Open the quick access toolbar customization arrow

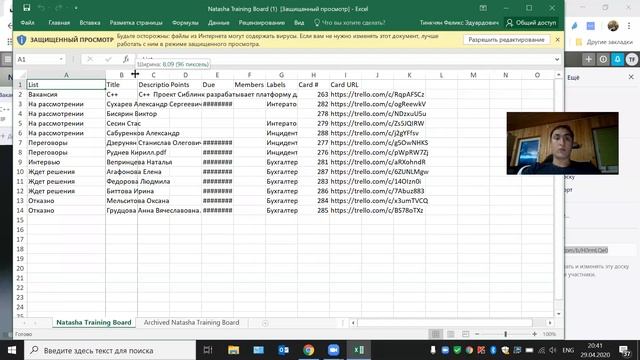pyautogui.click(x=76, y=8)
